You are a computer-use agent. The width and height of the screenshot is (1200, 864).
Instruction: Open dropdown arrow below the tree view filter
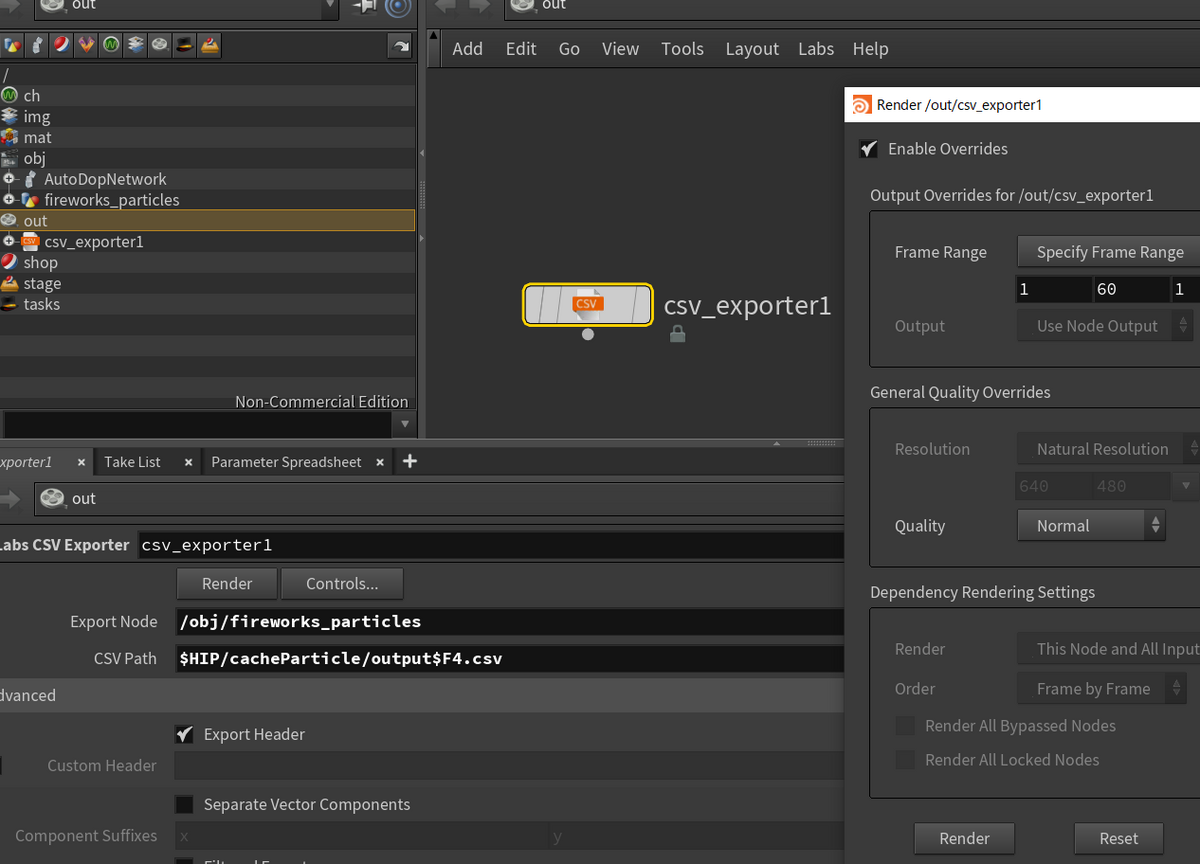(x=405, y=424)
